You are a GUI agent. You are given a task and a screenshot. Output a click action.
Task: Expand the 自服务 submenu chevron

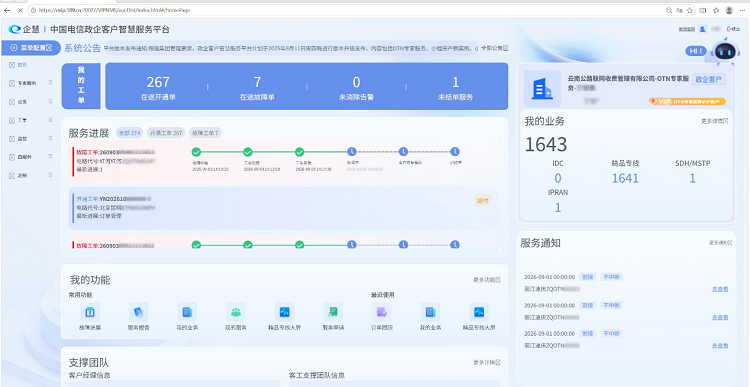(50, 157)
